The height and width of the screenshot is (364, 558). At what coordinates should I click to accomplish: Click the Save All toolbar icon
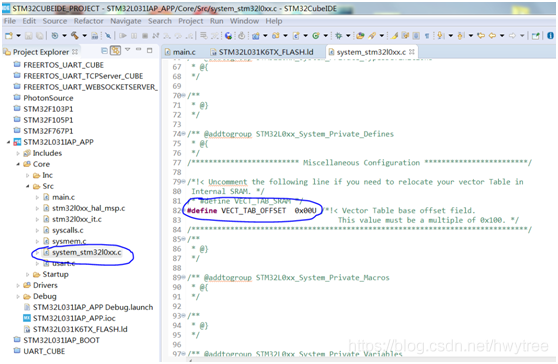click(x=40, y=36)
